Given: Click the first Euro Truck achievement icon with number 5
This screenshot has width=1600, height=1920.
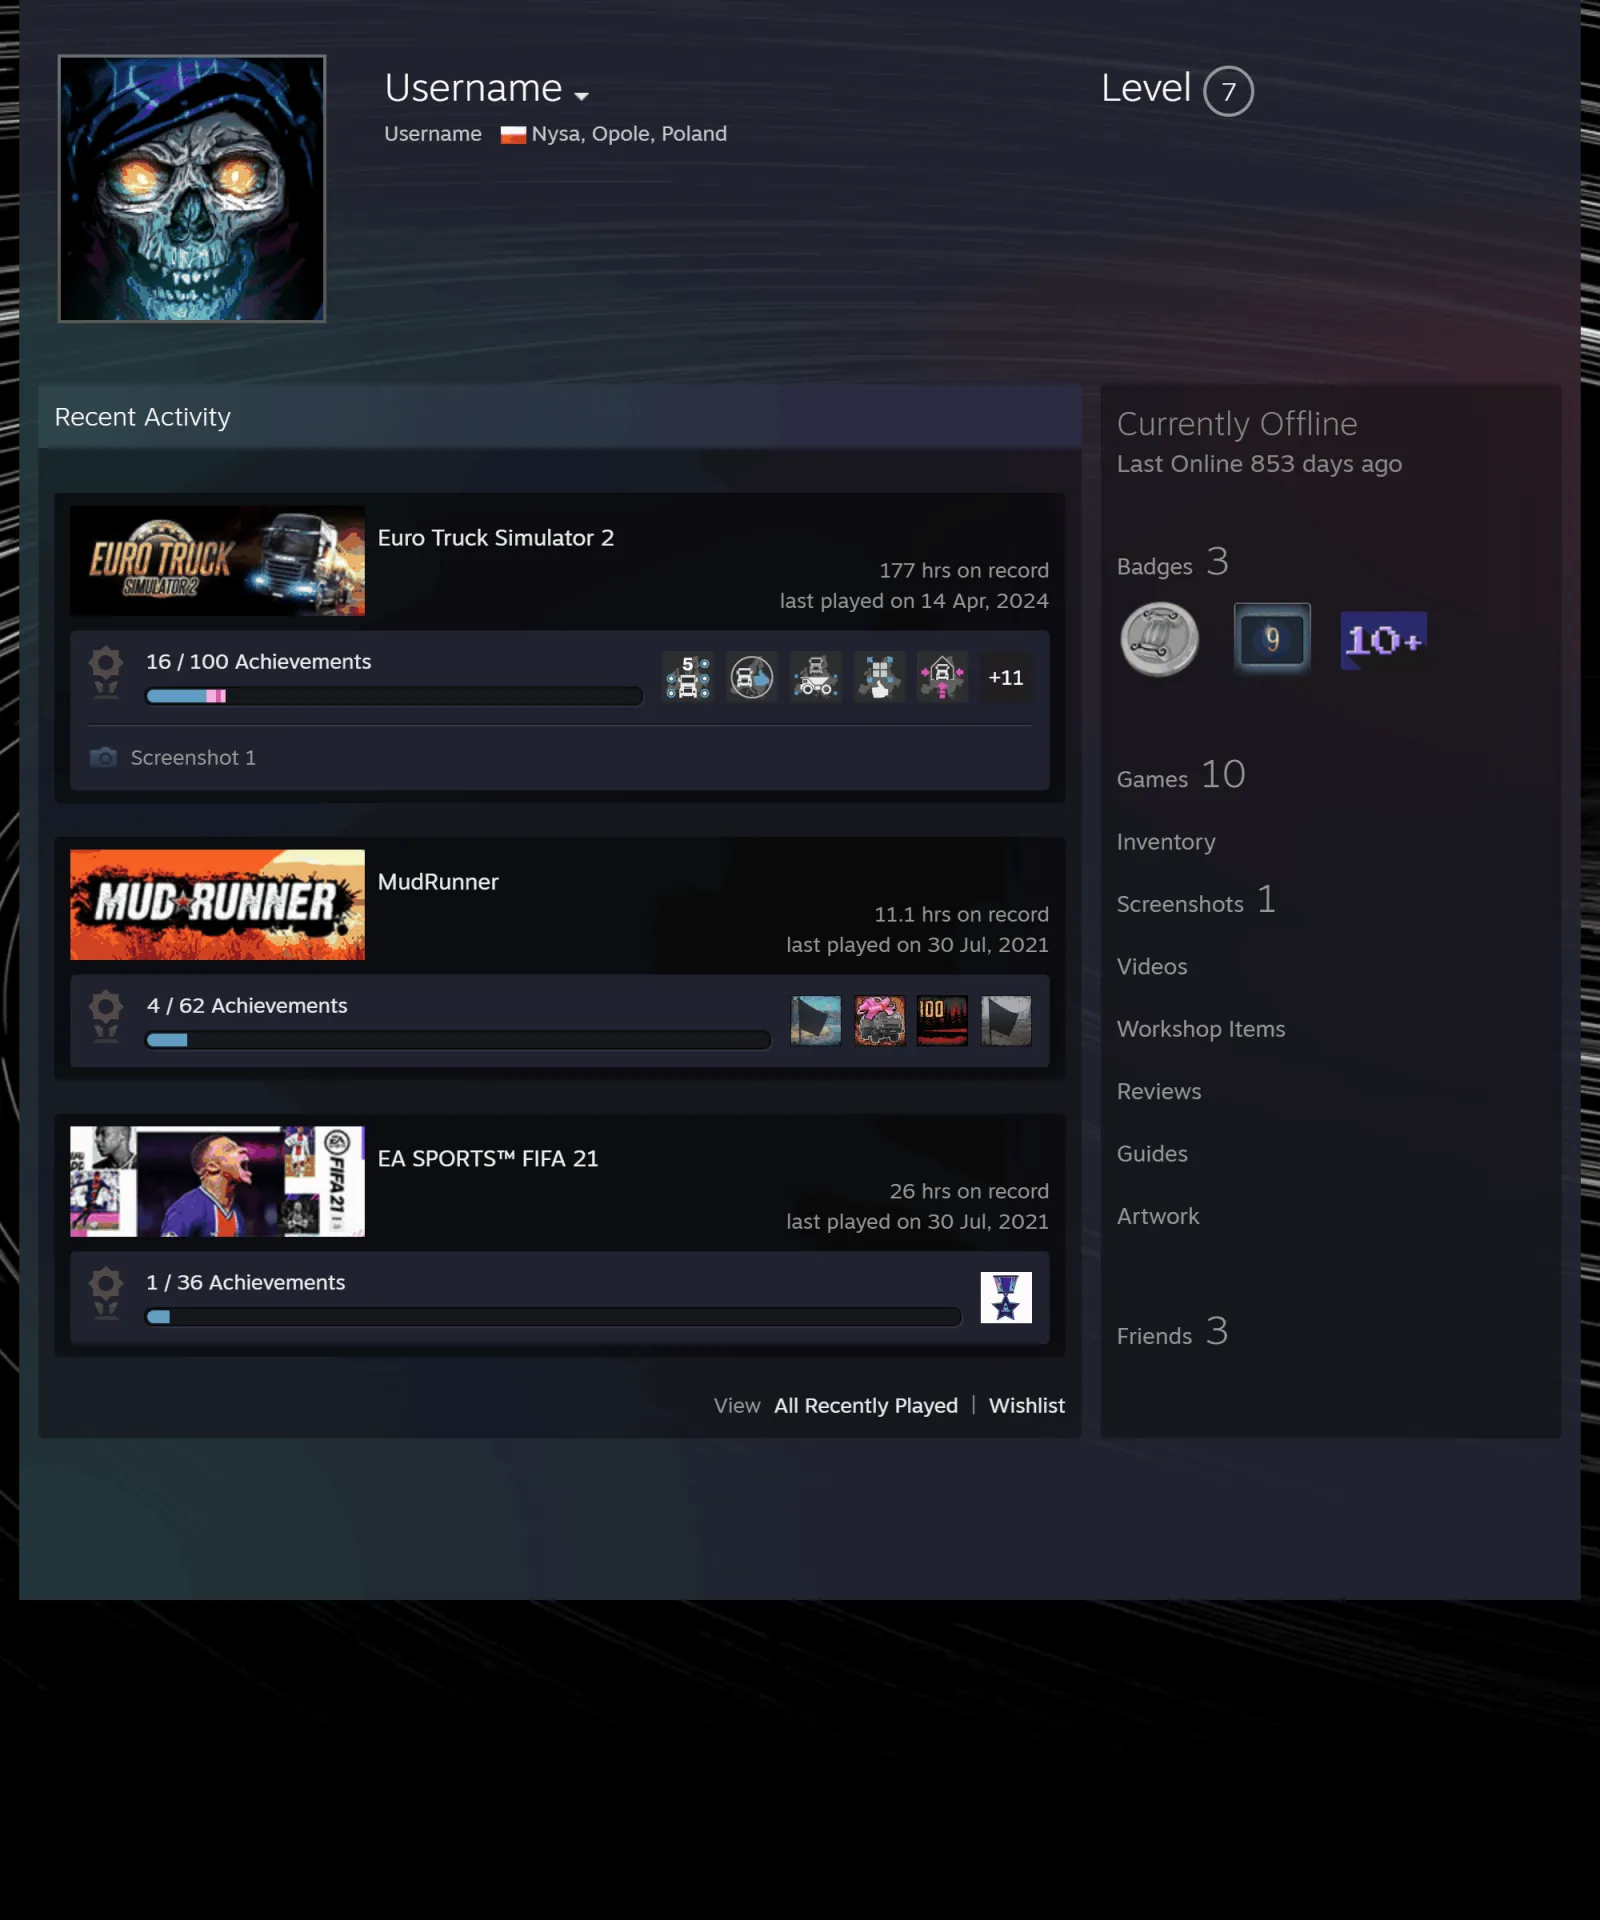Looking at the screenshot, I should click(x=688, y=677).
